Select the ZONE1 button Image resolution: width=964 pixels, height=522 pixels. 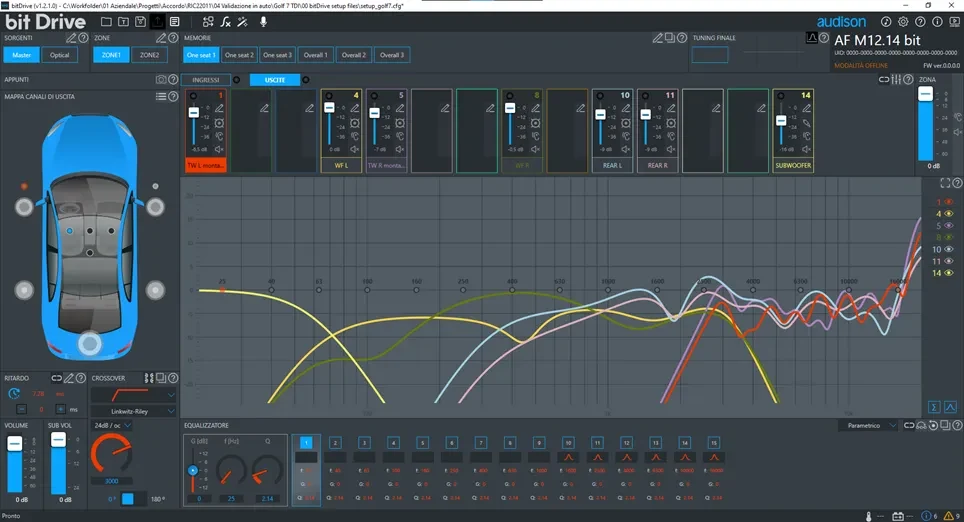tap(111, 55)
